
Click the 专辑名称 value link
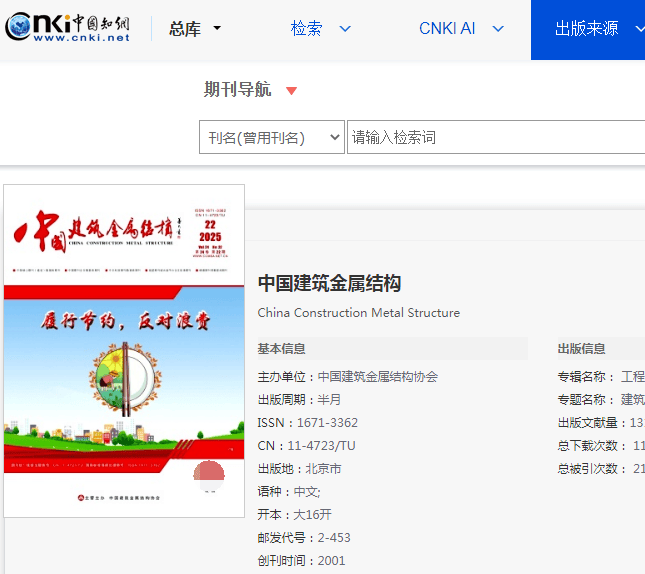(x=632, y=377)
